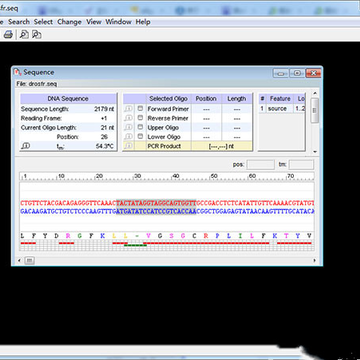Screen dimensions: 360x360
Task: Click the panel's vertical scrollbar up arrow
Action: [x=315, y=93]
